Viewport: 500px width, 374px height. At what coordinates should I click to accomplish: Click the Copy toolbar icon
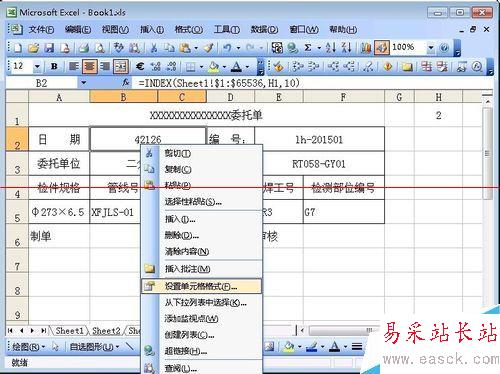coord(170,48)
